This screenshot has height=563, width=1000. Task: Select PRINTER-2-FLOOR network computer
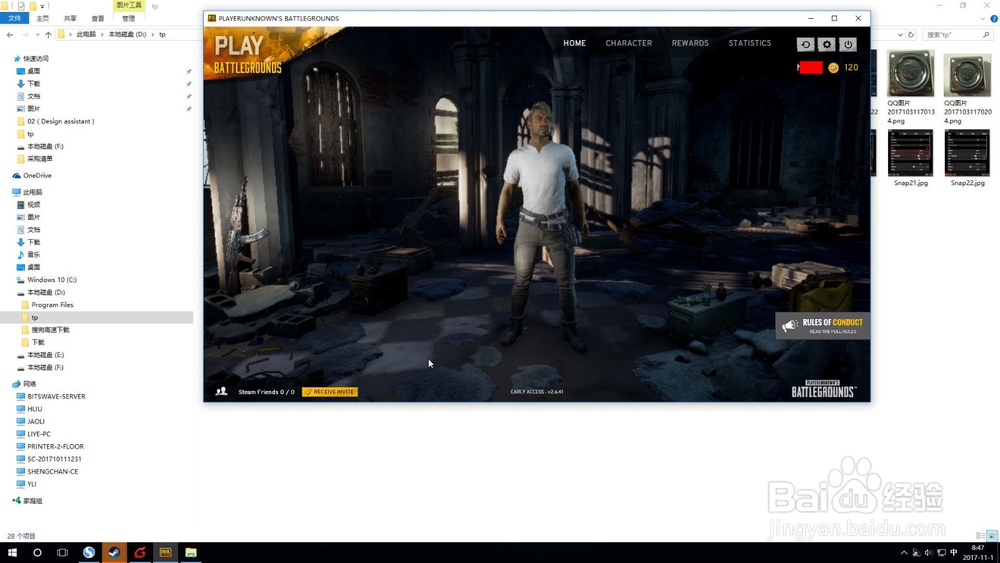click(x=55, y=446)
